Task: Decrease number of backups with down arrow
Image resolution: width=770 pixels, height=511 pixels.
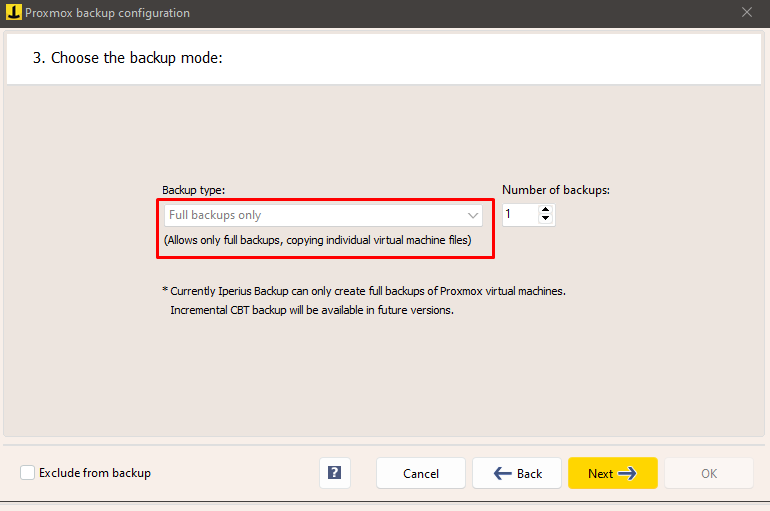Action: point(545,219)
